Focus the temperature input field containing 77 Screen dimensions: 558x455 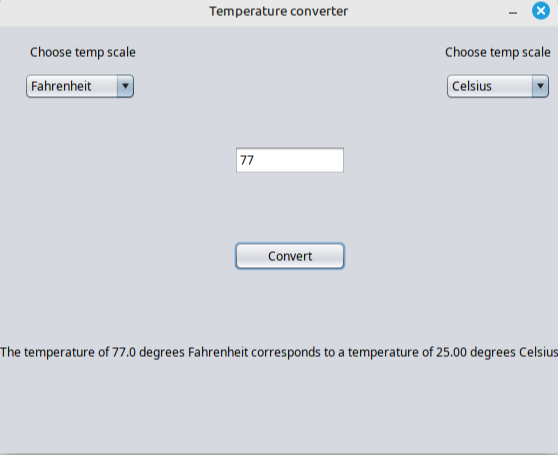290,160
